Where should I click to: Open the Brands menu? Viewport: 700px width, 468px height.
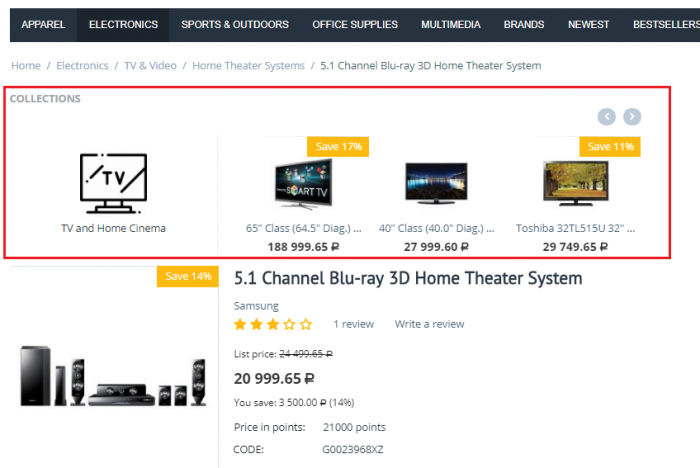coord(524,25)
